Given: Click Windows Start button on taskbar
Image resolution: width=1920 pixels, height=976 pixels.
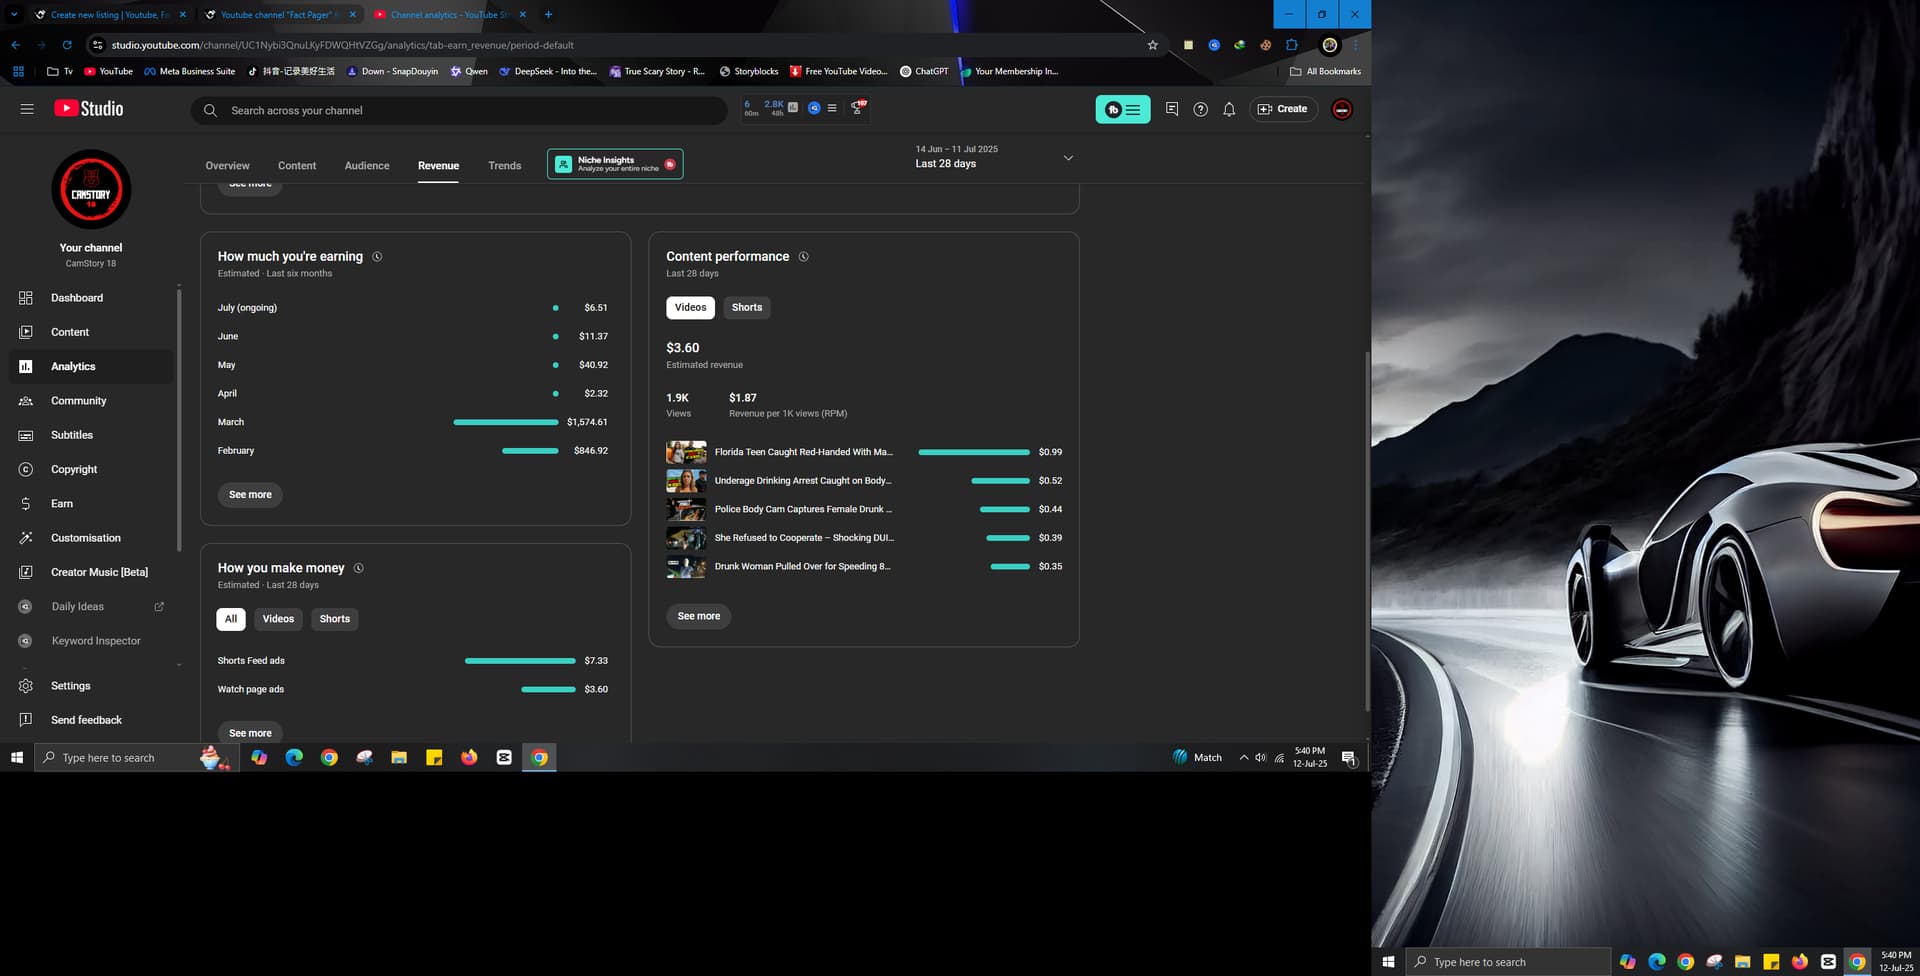Looking at the screenshot, I should 17,758.
